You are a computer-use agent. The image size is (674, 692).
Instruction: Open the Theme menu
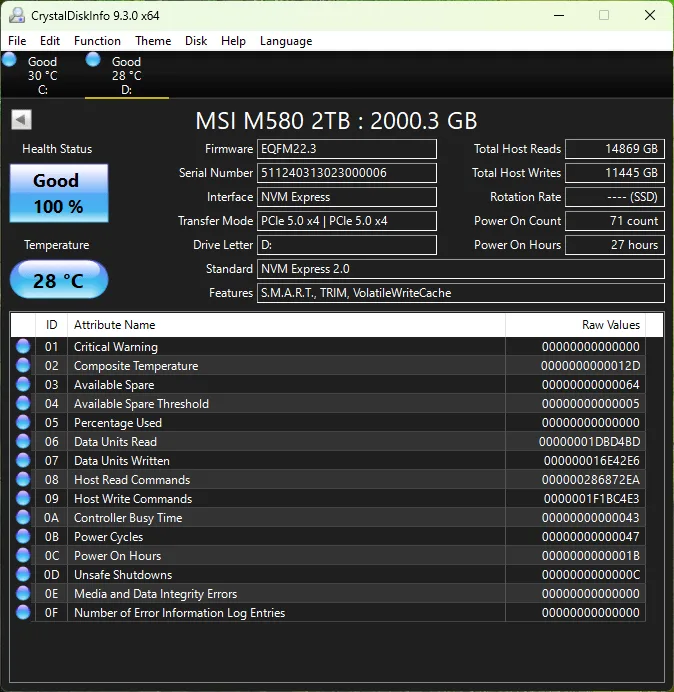coord(153,41)
